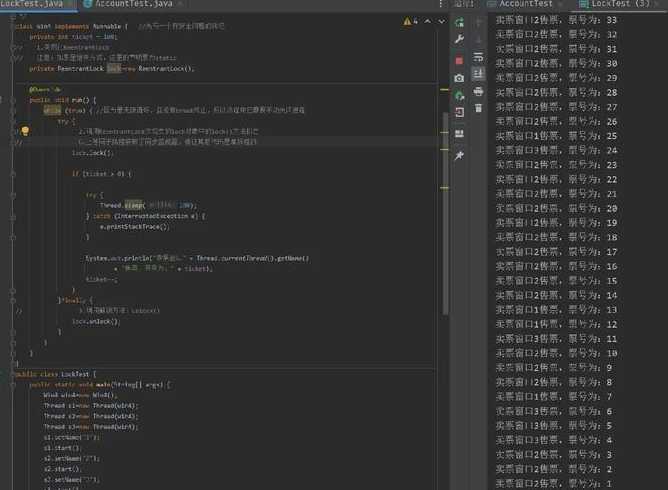Click the t1.start() line in main

(62, 448)
